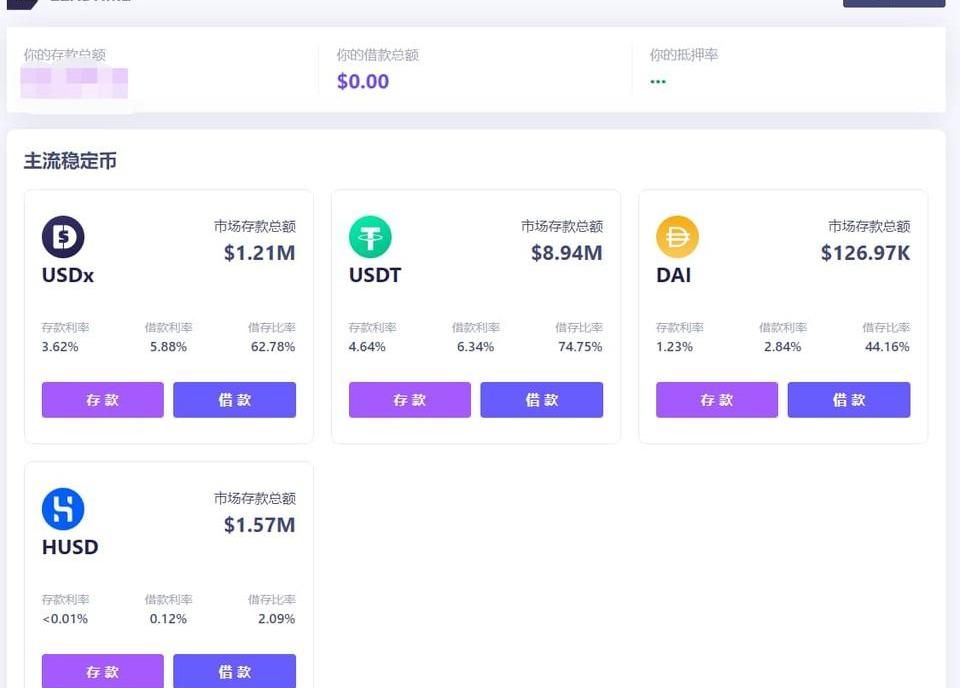The height and width of the screenshot is (688, 960).
Task: Click the $0.00 total borrow amount
Action: 363,81
